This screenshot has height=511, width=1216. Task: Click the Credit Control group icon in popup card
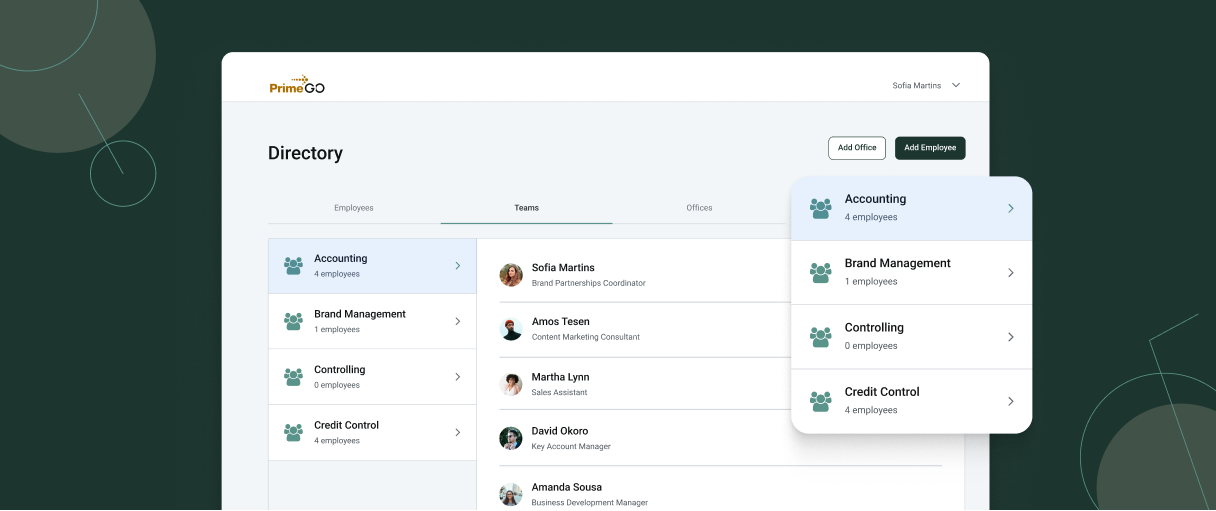point(821,401)
